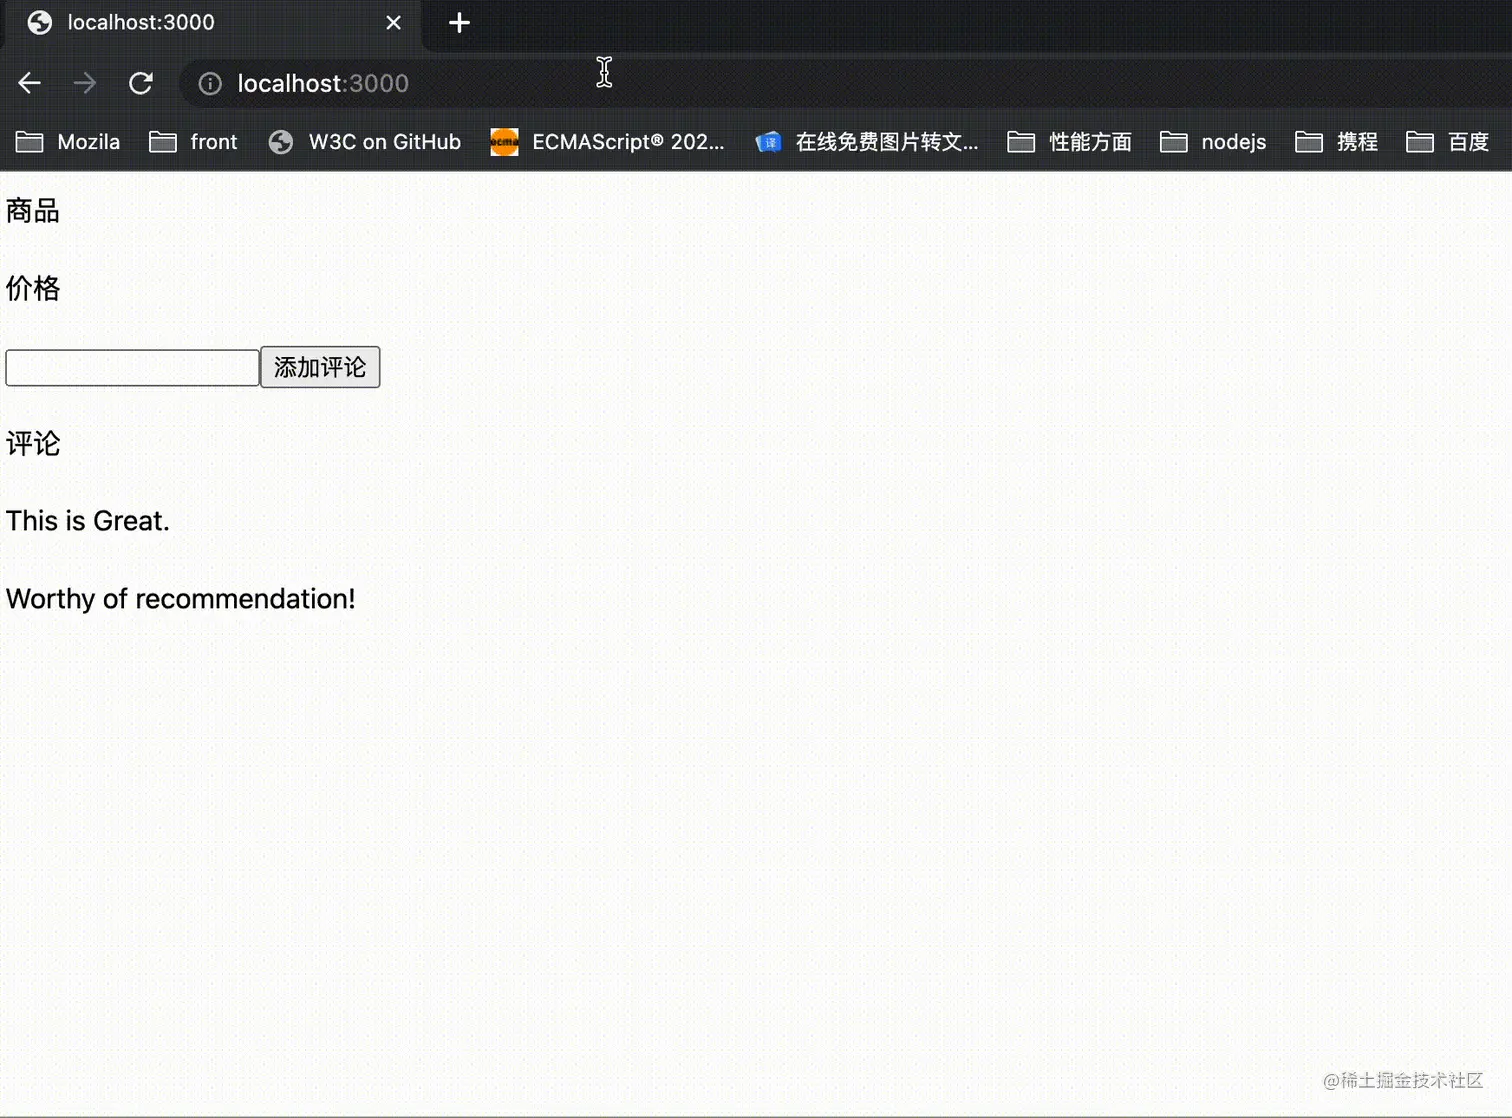This screenshot has width=1512, height=1118.
Task: Open the nodejs bookmarks folder
Action: [1213, 142]
